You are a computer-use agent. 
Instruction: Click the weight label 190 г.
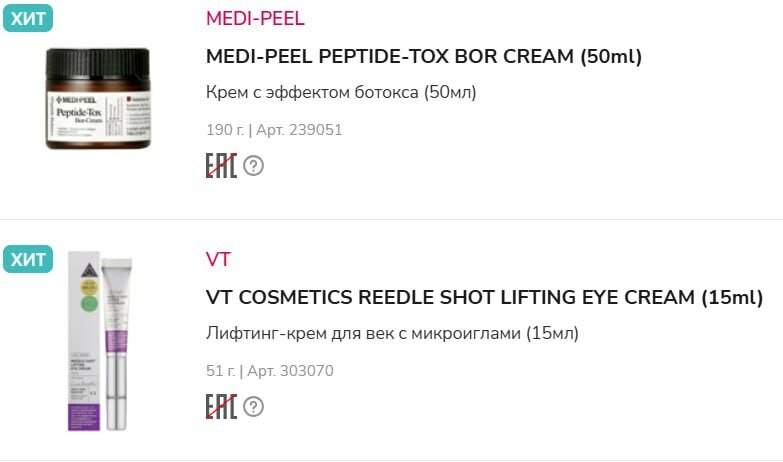pyautogui.click(x=224, y=130)
